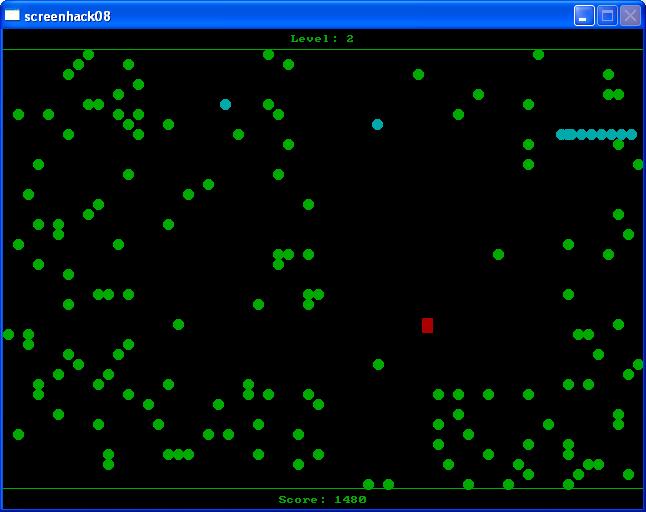Click the rightmost segment of the cyan centipede
The height and width of the screenshot is (512, 646).
(631, 134)
